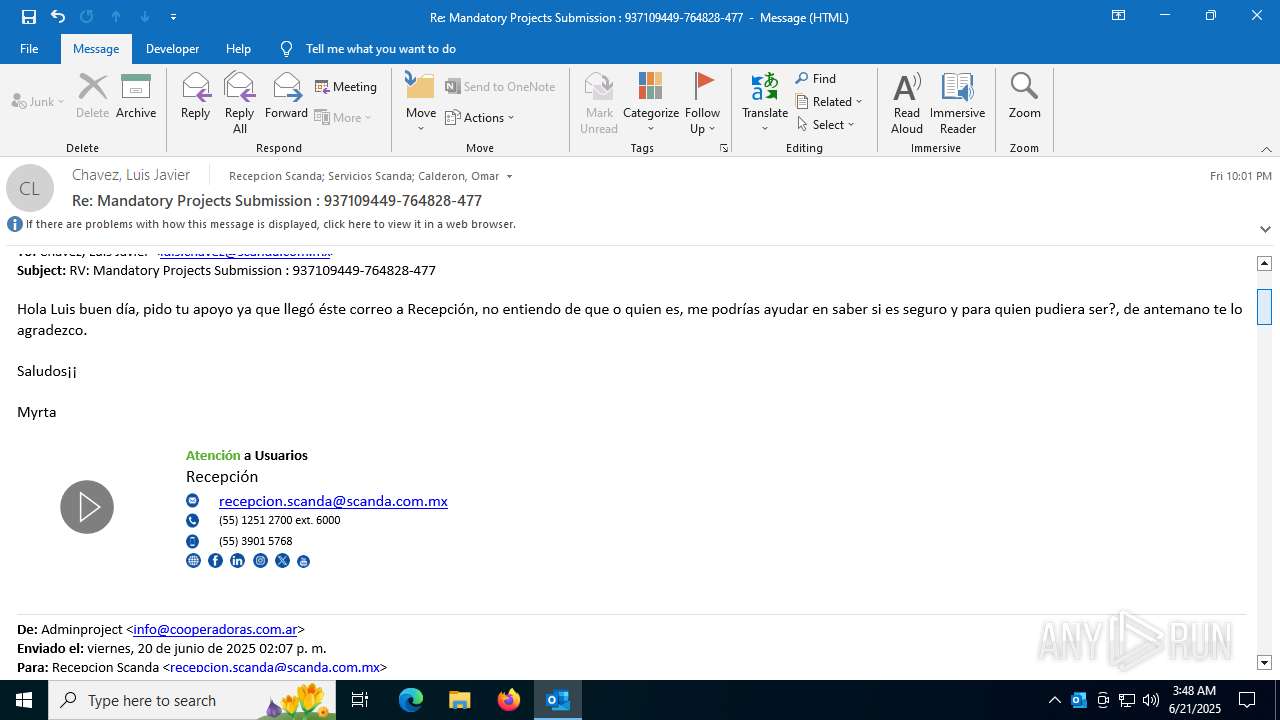1280x720 pixels.
Task: Click scroll down arrow on message scrollbar
Action: (1264, 662)
